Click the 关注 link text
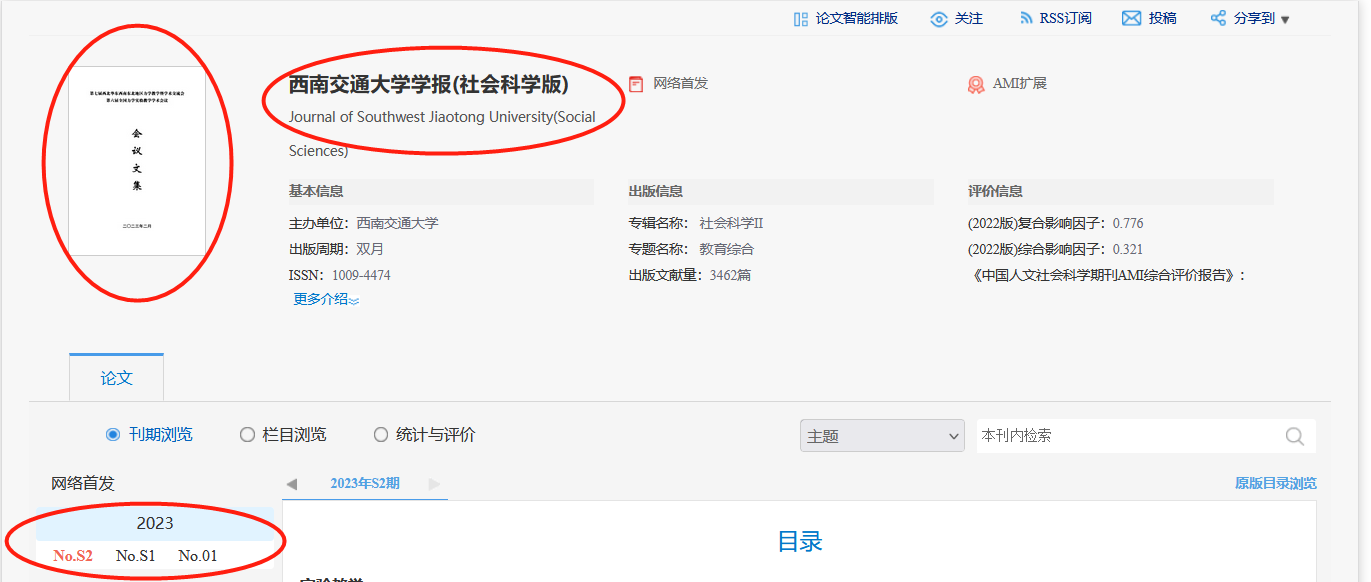 (969, 19)
